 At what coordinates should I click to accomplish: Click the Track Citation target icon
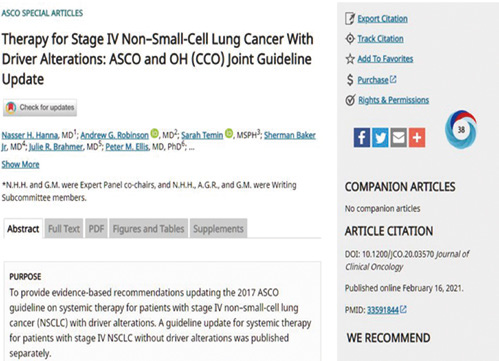350,39
